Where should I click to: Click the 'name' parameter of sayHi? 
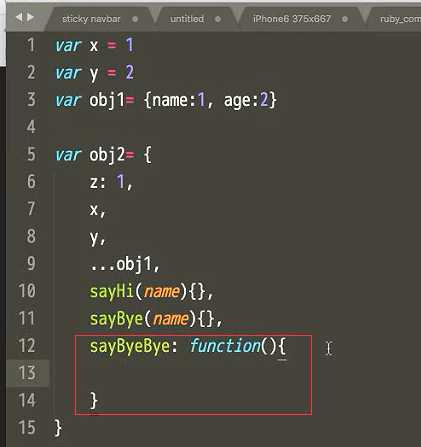click(162, 291)
